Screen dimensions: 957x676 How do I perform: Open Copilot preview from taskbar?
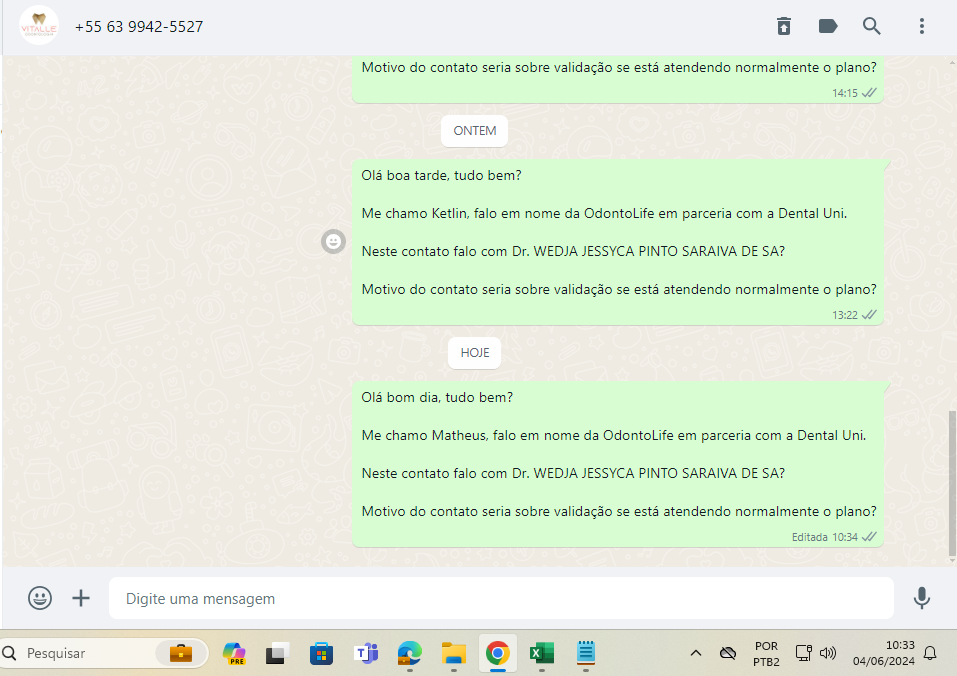click(x=234, y=653)
